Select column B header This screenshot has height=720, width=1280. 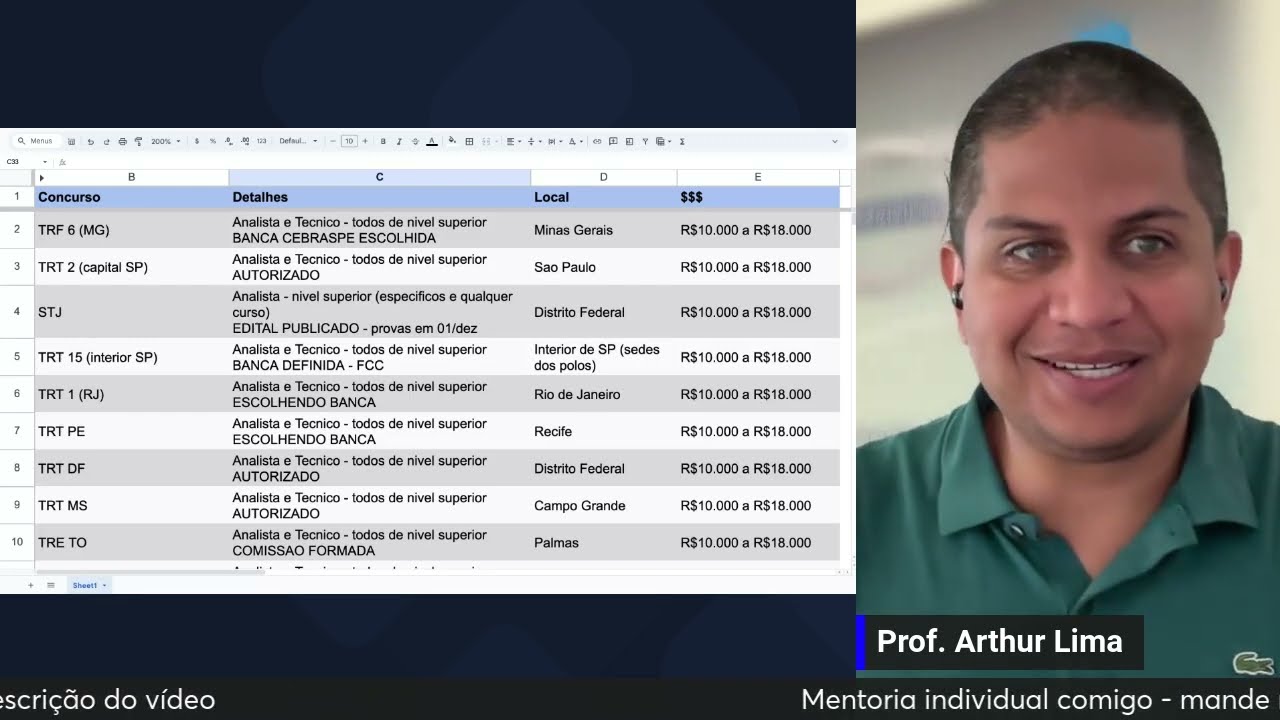131,177
